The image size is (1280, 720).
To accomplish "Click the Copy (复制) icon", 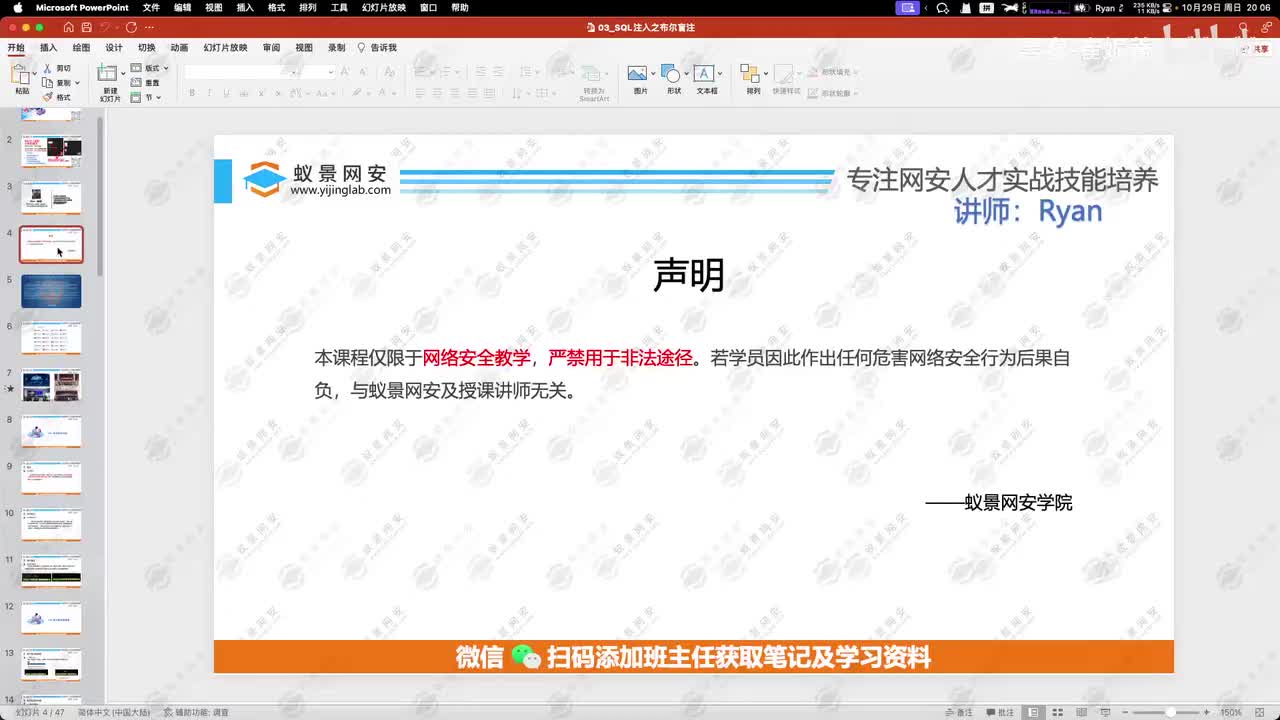I will click(x=47, y=83).
